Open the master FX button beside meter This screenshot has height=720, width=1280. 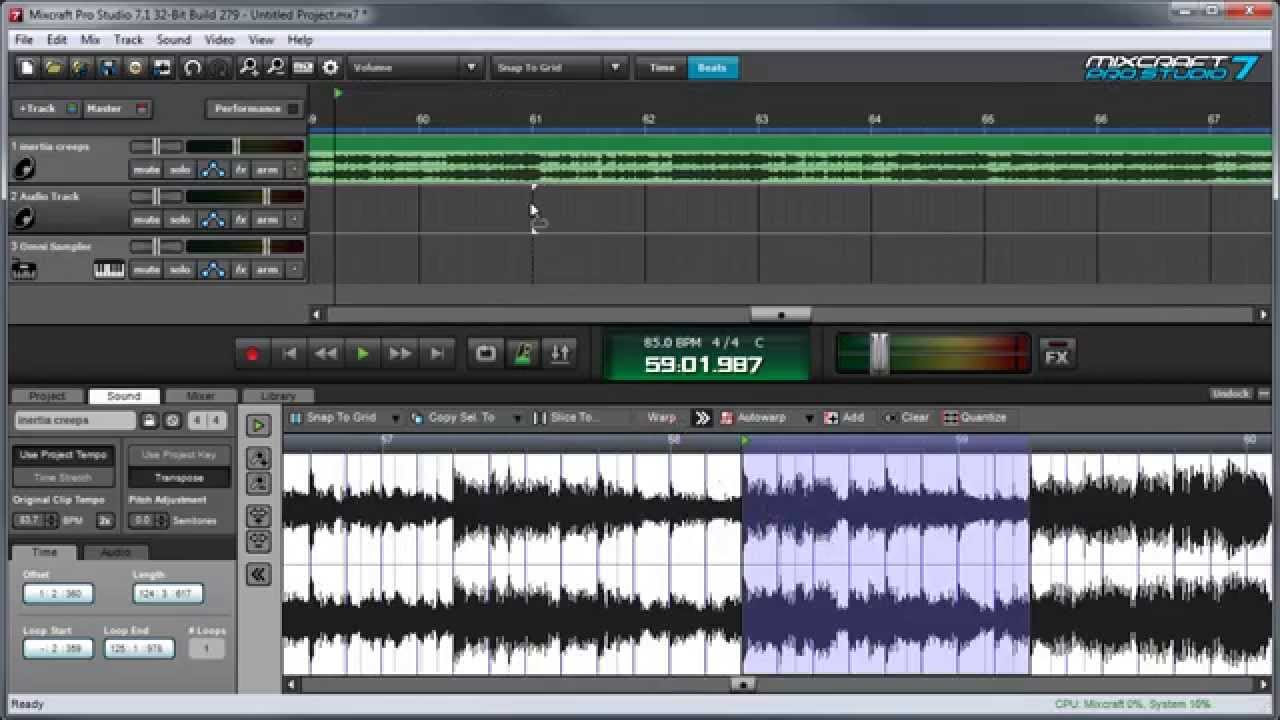click(1056, 354)
